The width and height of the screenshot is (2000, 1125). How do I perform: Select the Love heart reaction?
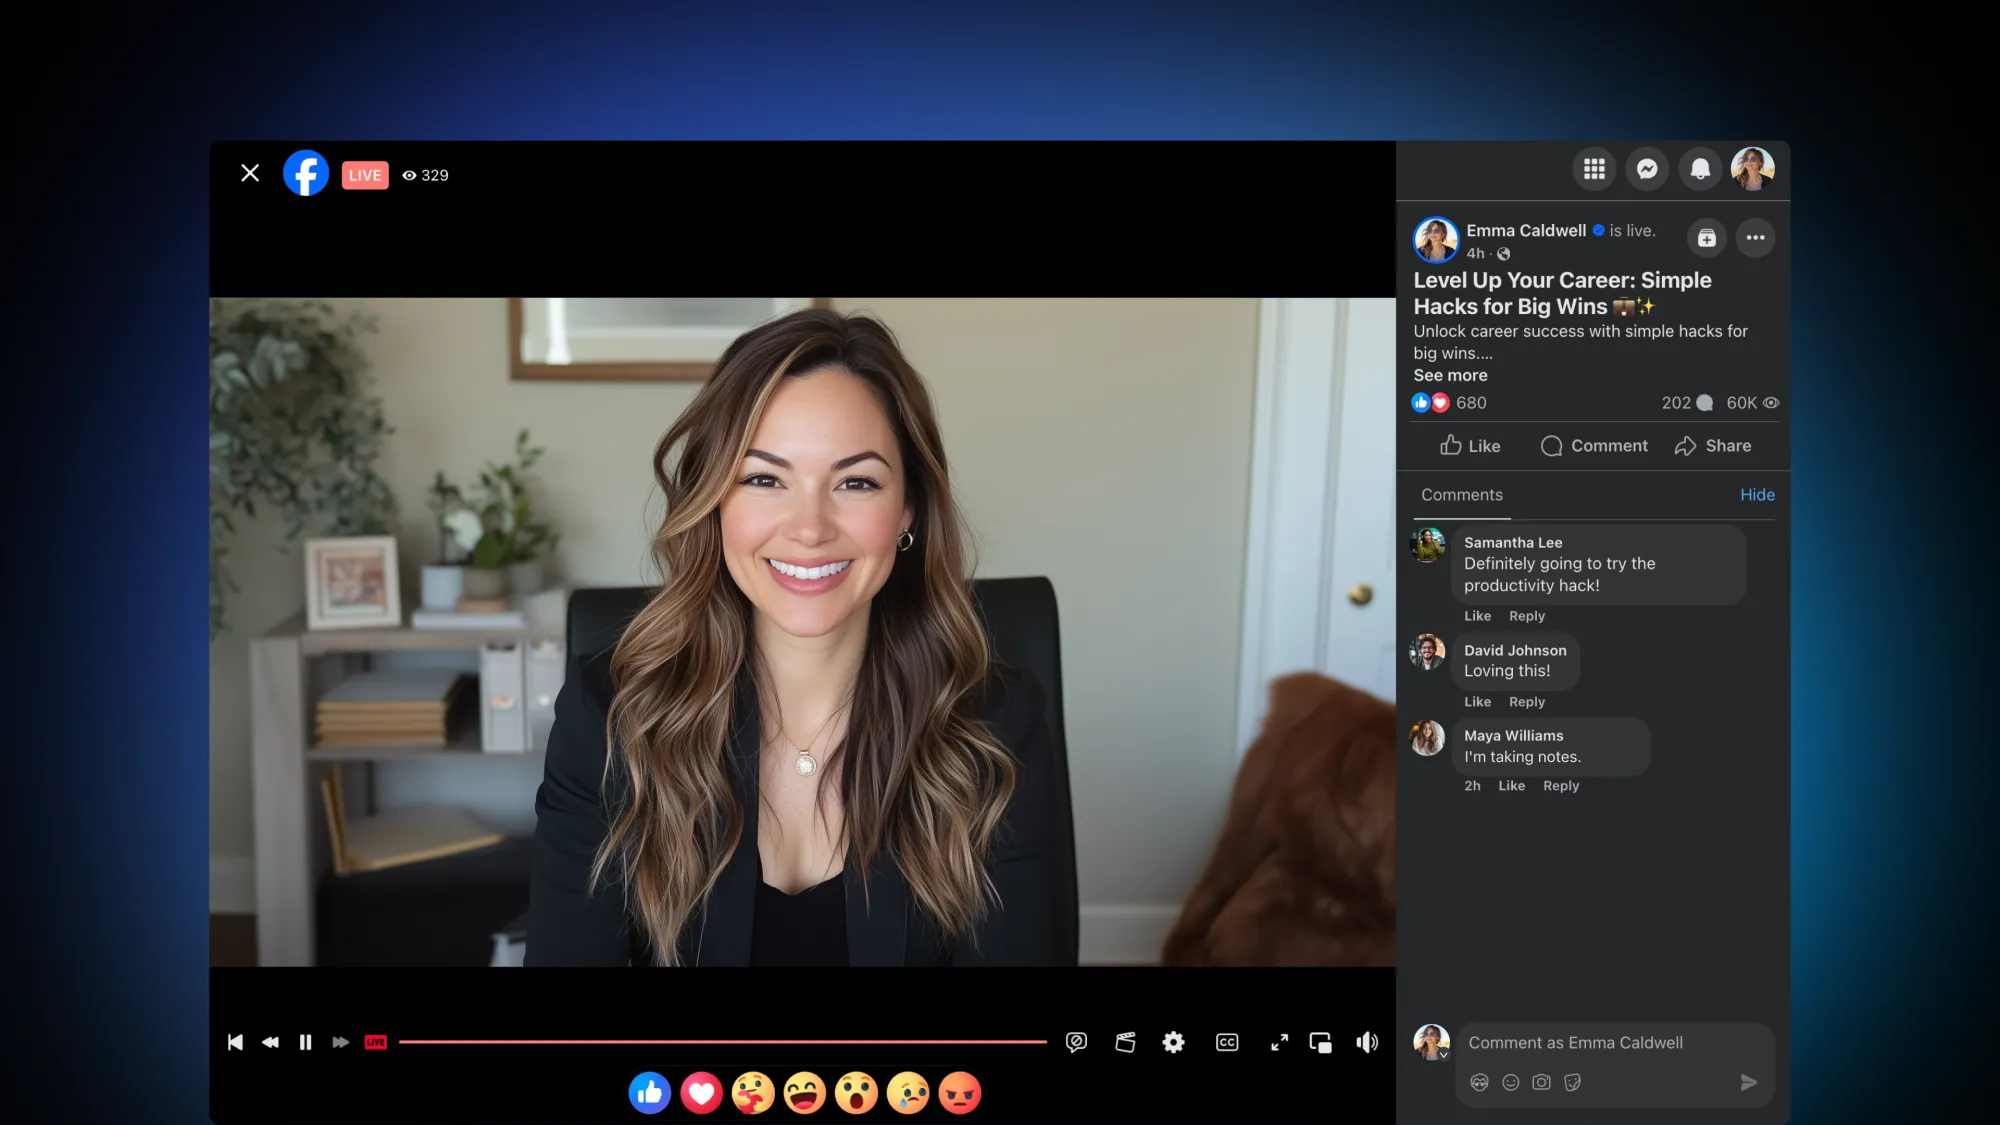pyautogui.click(x=702, y=1093)
